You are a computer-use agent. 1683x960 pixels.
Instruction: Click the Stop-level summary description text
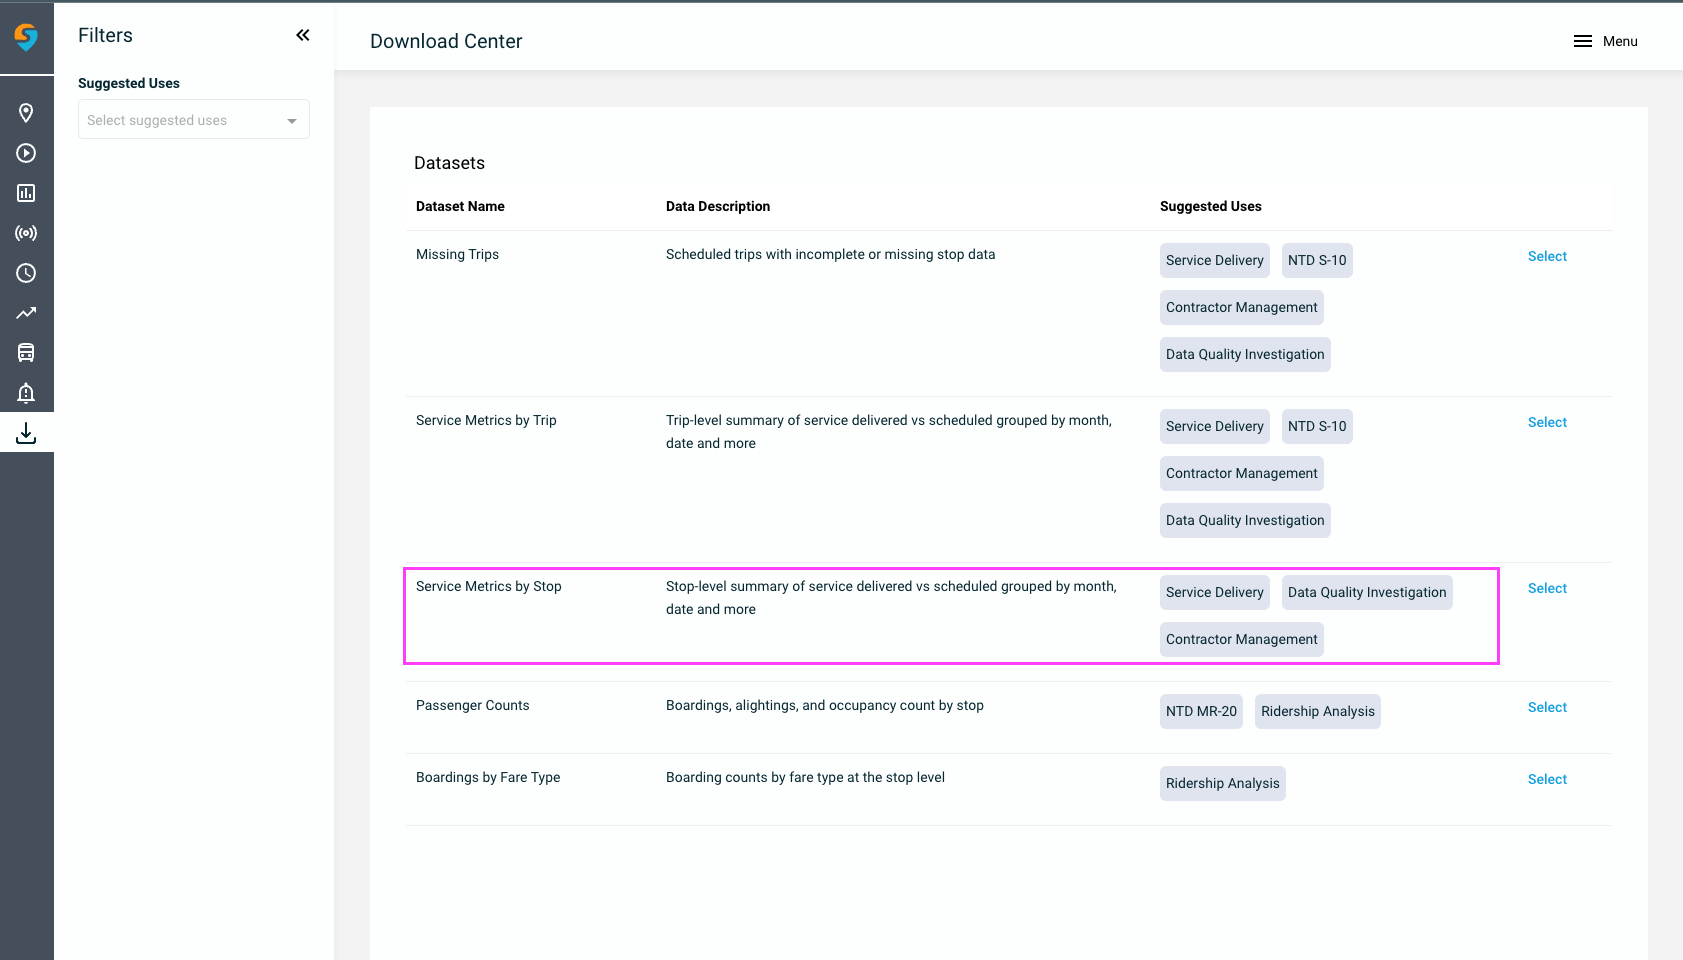(891, 598)
